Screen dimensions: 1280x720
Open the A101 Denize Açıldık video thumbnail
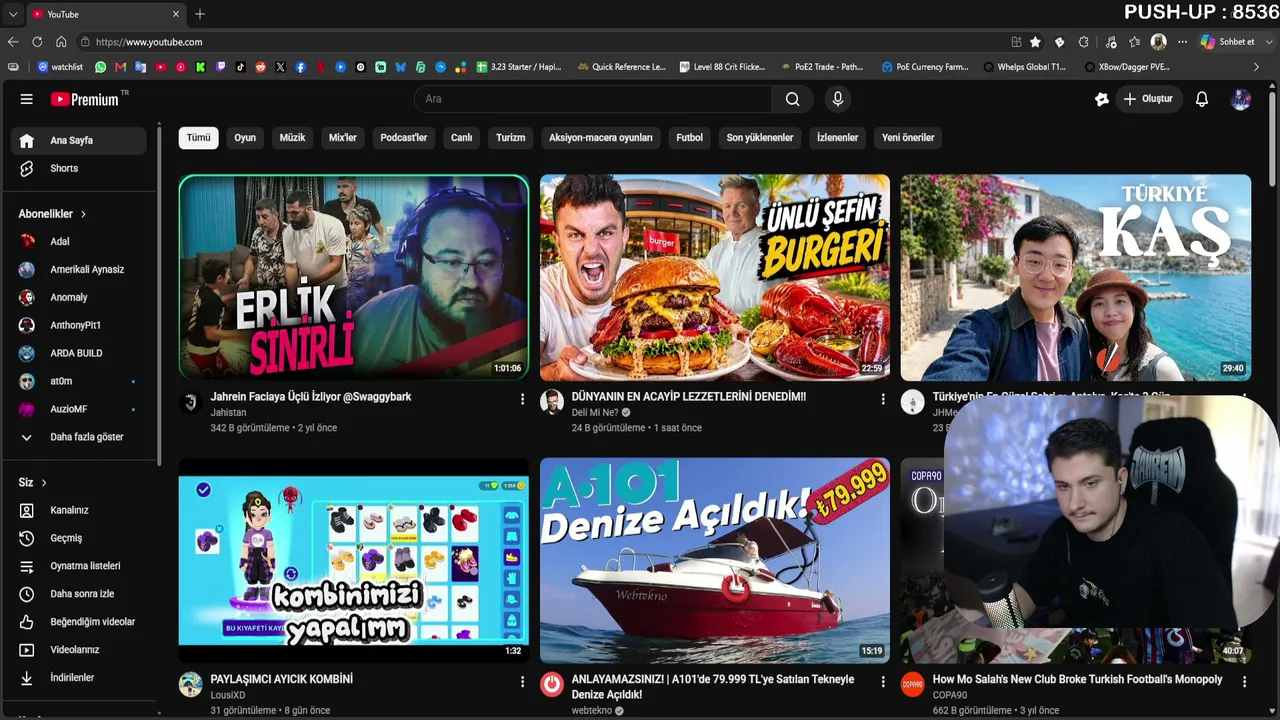(x=715, y=561)
